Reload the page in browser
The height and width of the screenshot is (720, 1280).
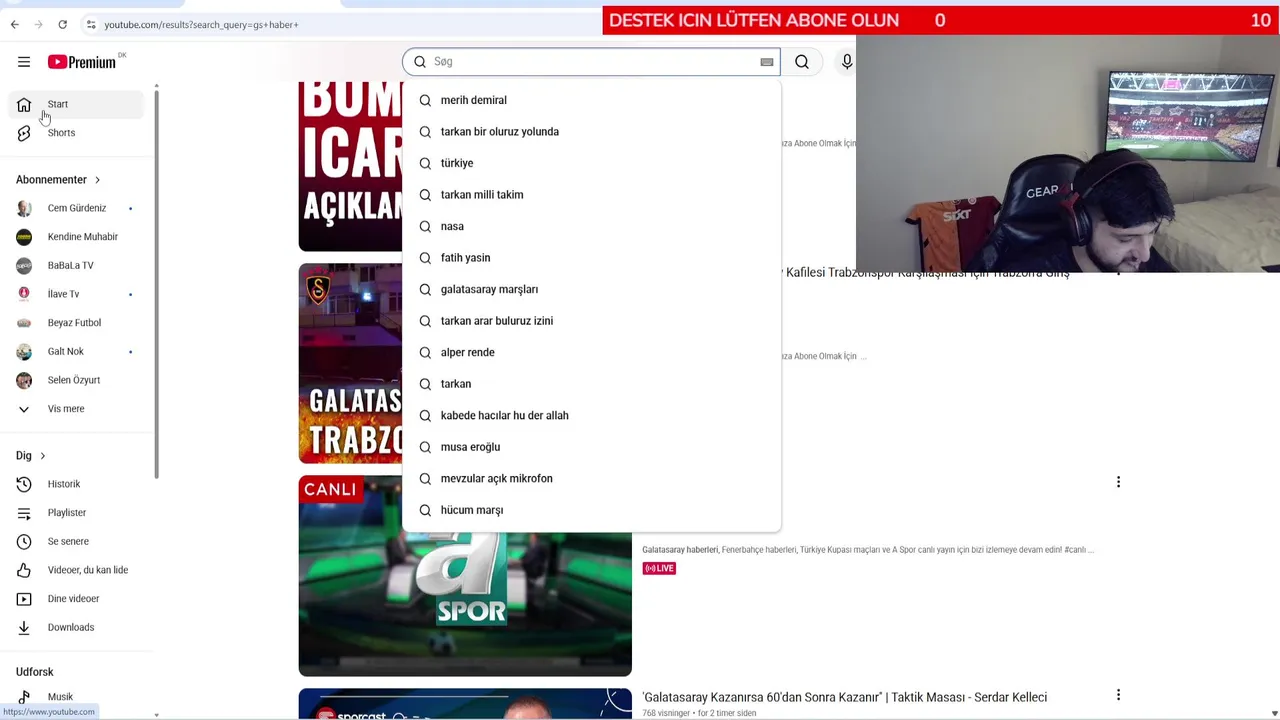pyautogui.click(x=62, y=24)
